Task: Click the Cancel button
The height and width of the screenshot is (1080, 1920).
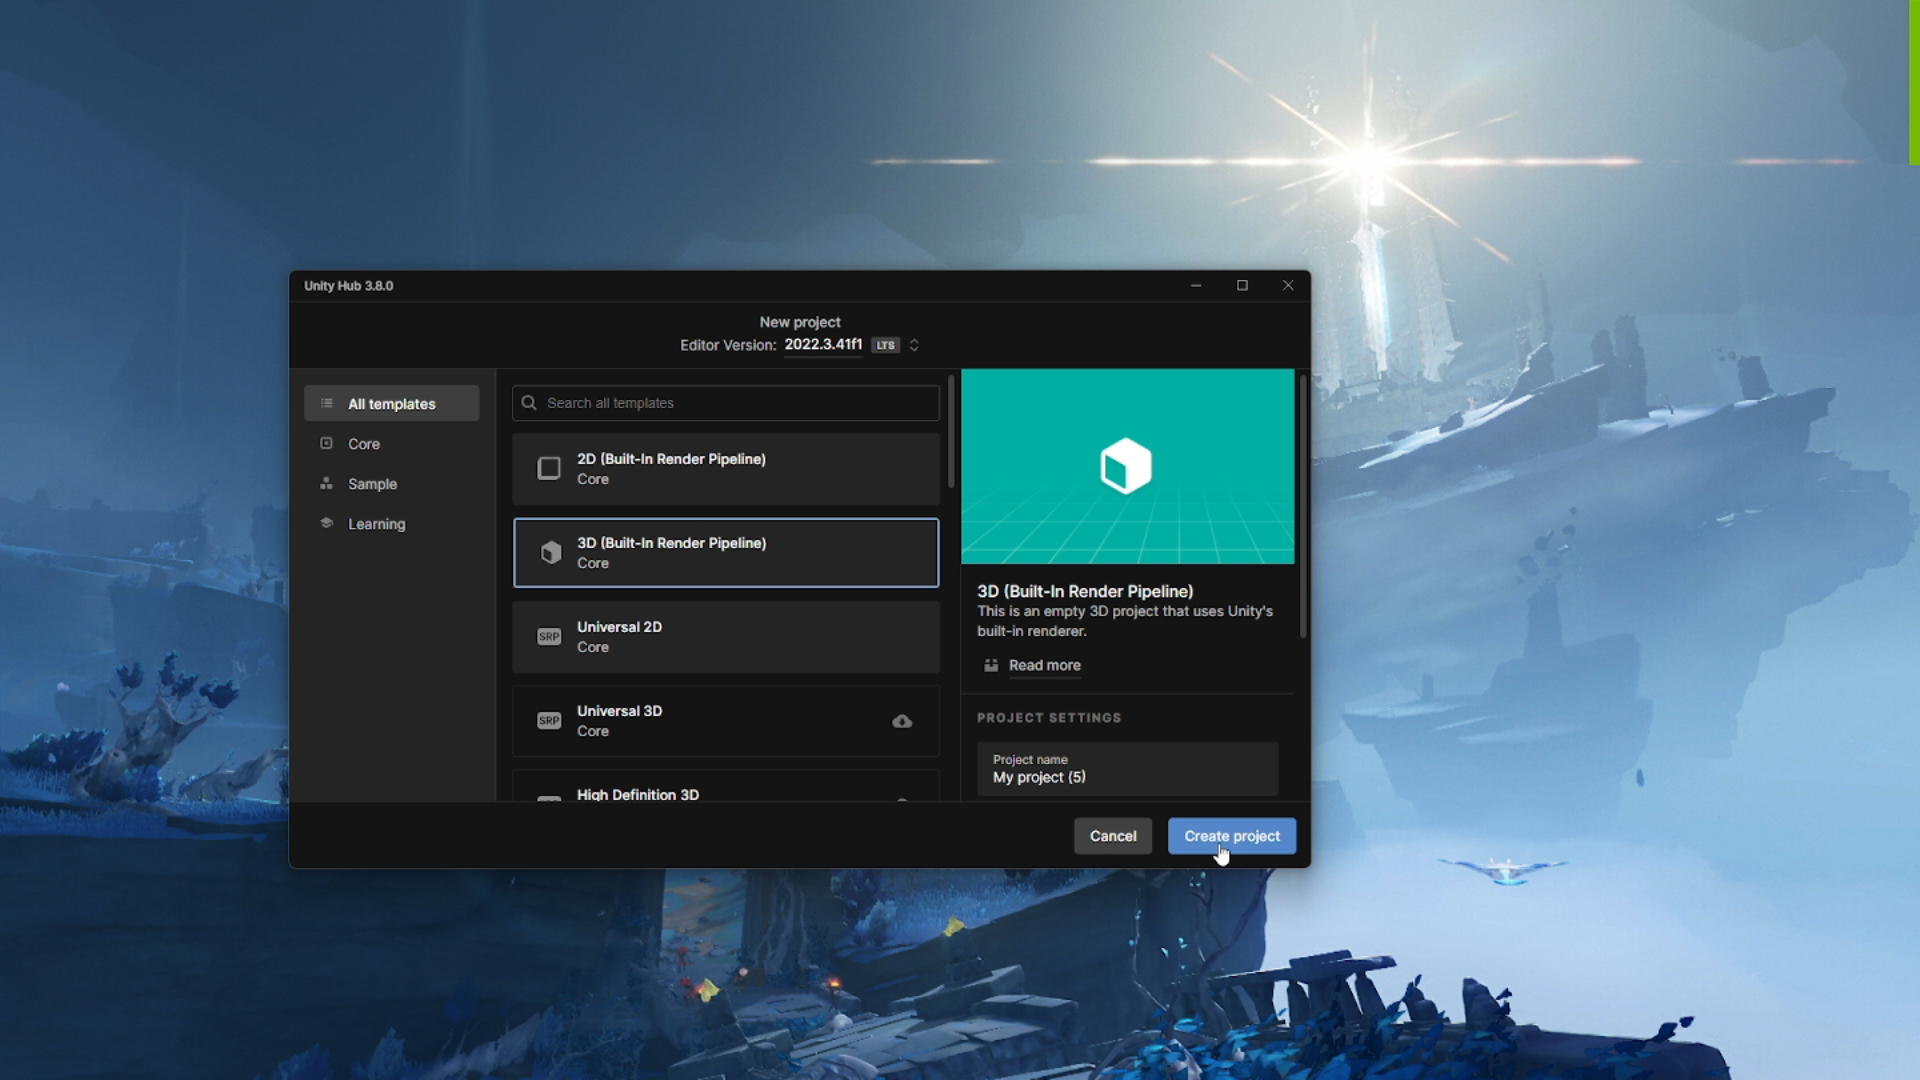Action: click(x=1113, y=836)
